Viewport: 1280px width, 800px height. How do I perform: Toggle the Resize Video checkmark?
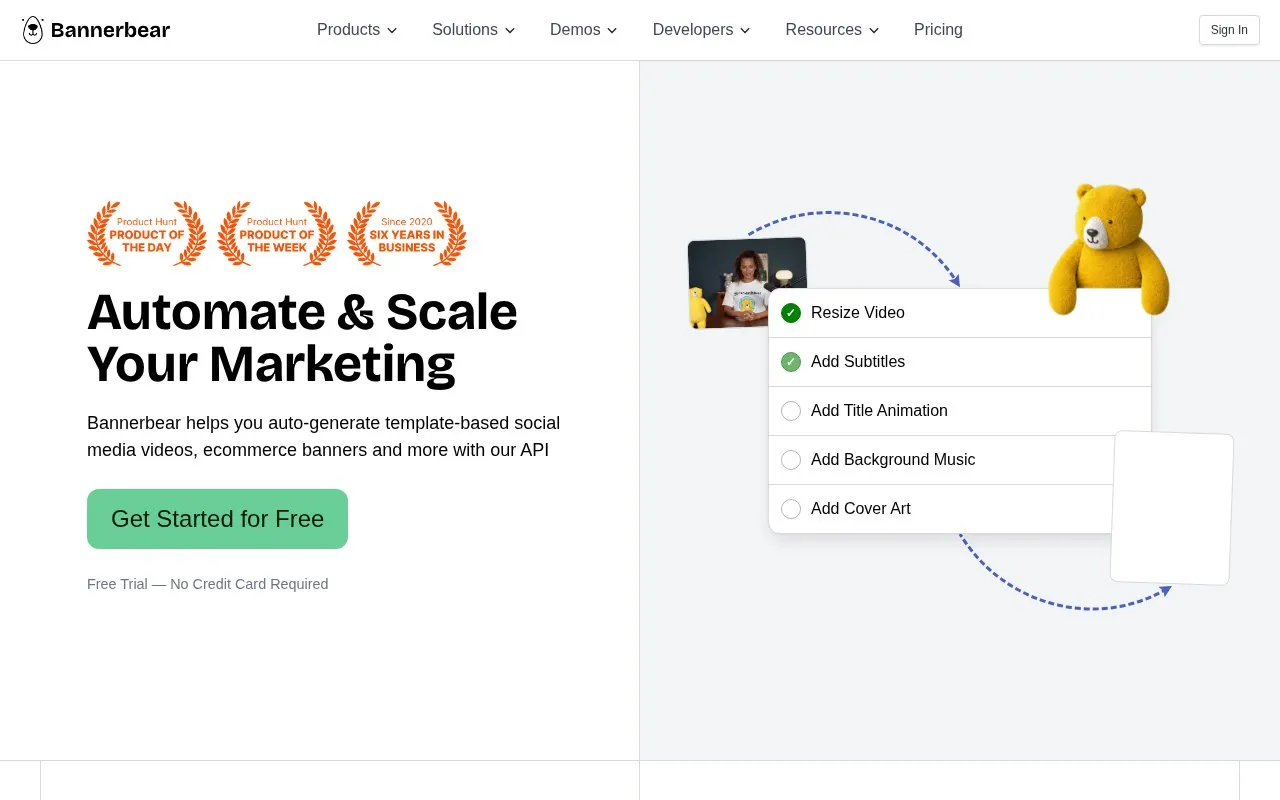coord(791,313)
